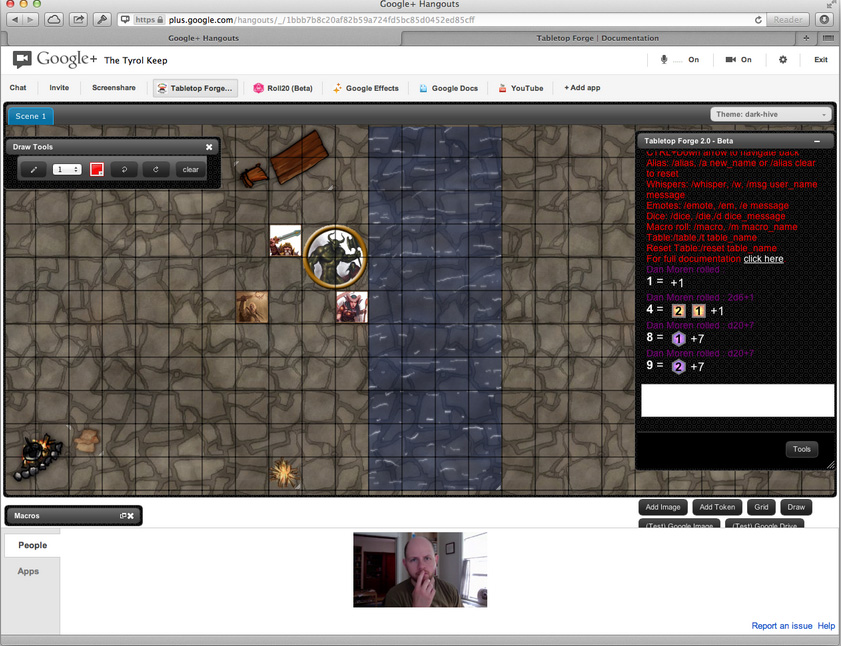Open the Theme: dark-hive dropdown
This screenshot has height=646, width=841.
click(x=771, y=114)
